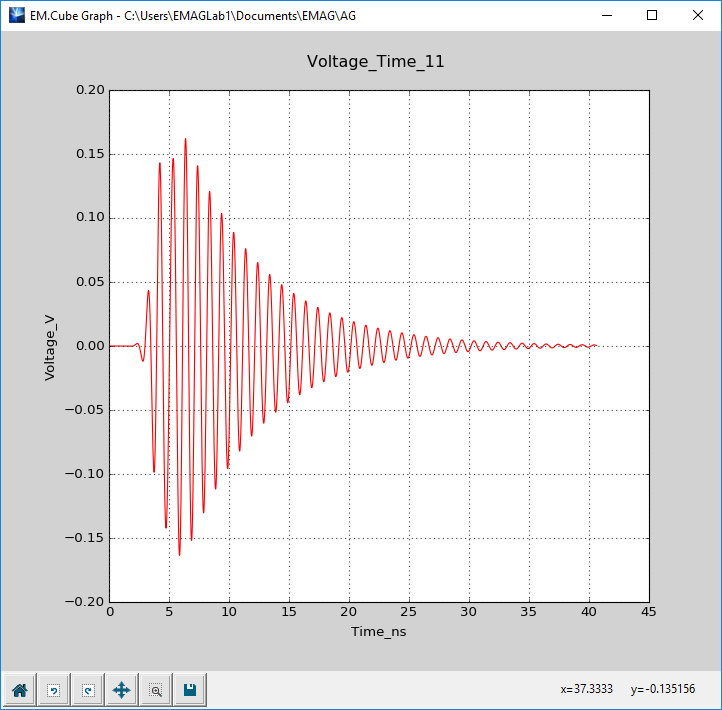This screenshot has height=710, width=722.
Task: Activate the Pan axes tool
Action: [x=122, y=690]
